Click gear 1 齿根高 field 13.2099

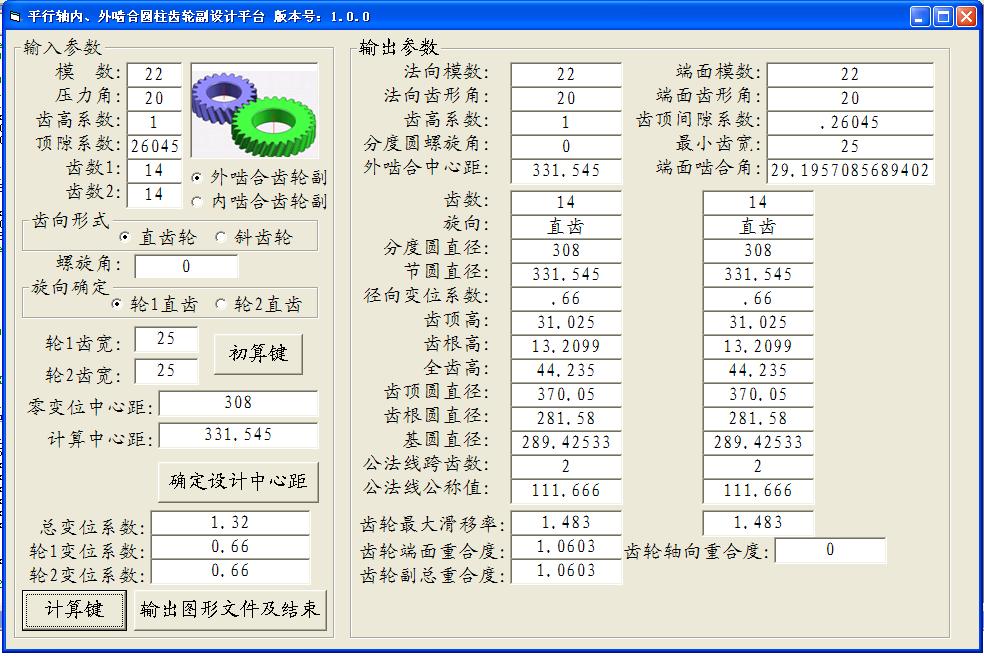pyautogui.click(x=566, y=346)
